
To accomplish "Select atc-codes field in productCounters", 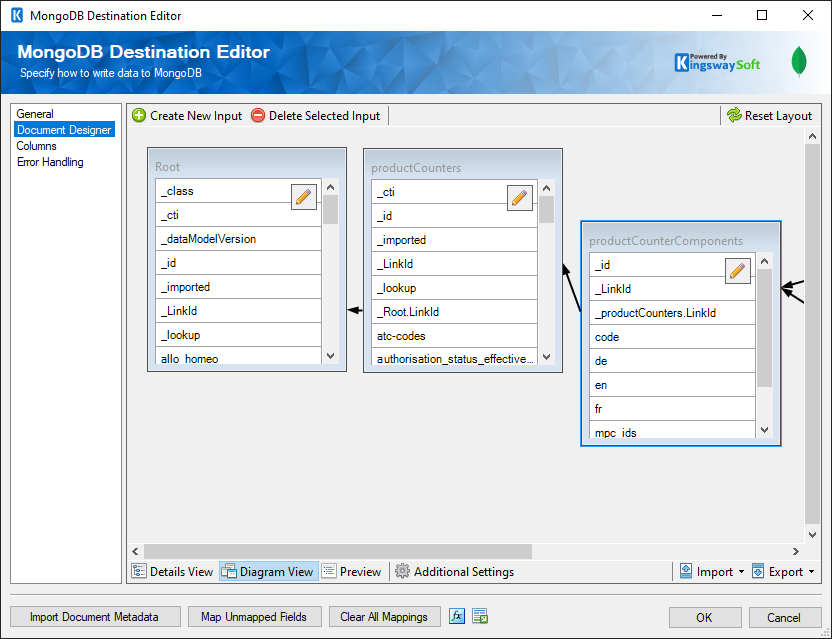I will point(454,336).
